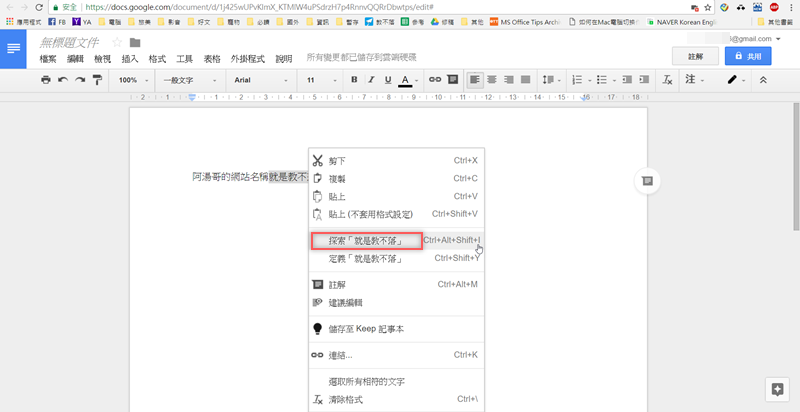
Task: Open the text color picker
Action: [406, 80]
